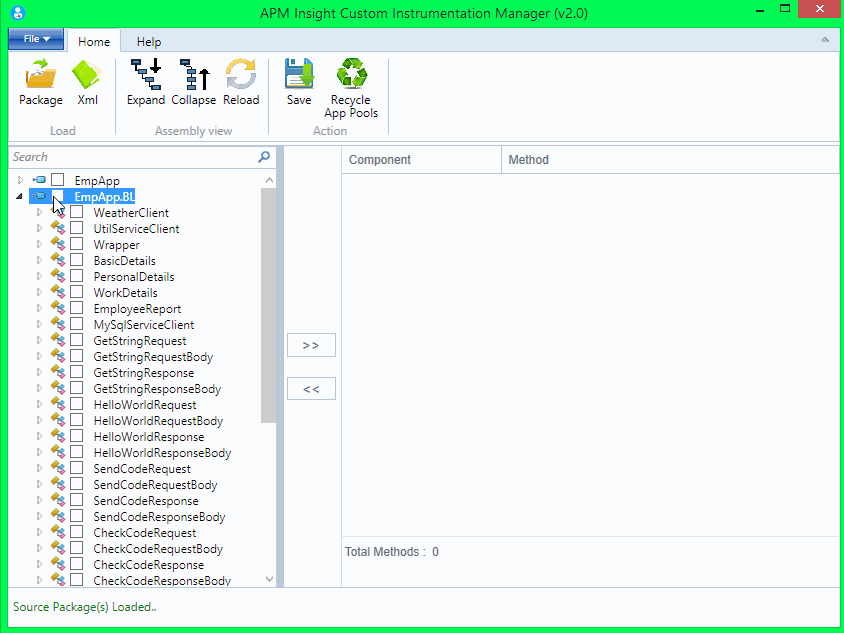Collapse the EmpApp.BL assembly node

point(19,196)
